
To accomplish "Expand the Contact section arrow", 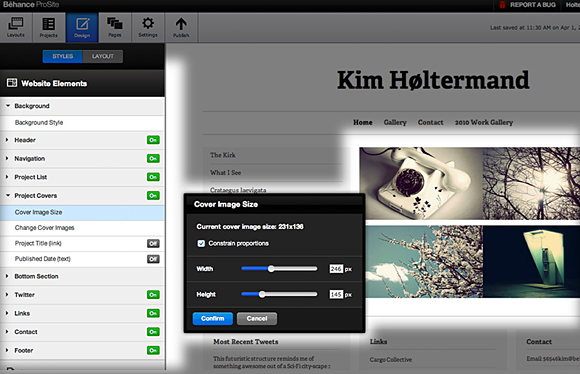I will click(7, 331).
